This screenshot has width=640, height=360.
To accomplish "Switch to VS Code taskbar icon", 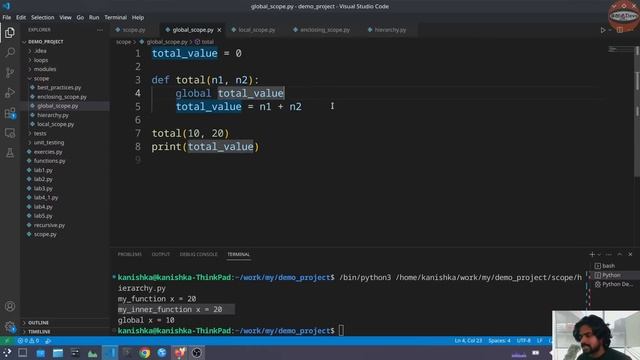I will pos(110,353).
